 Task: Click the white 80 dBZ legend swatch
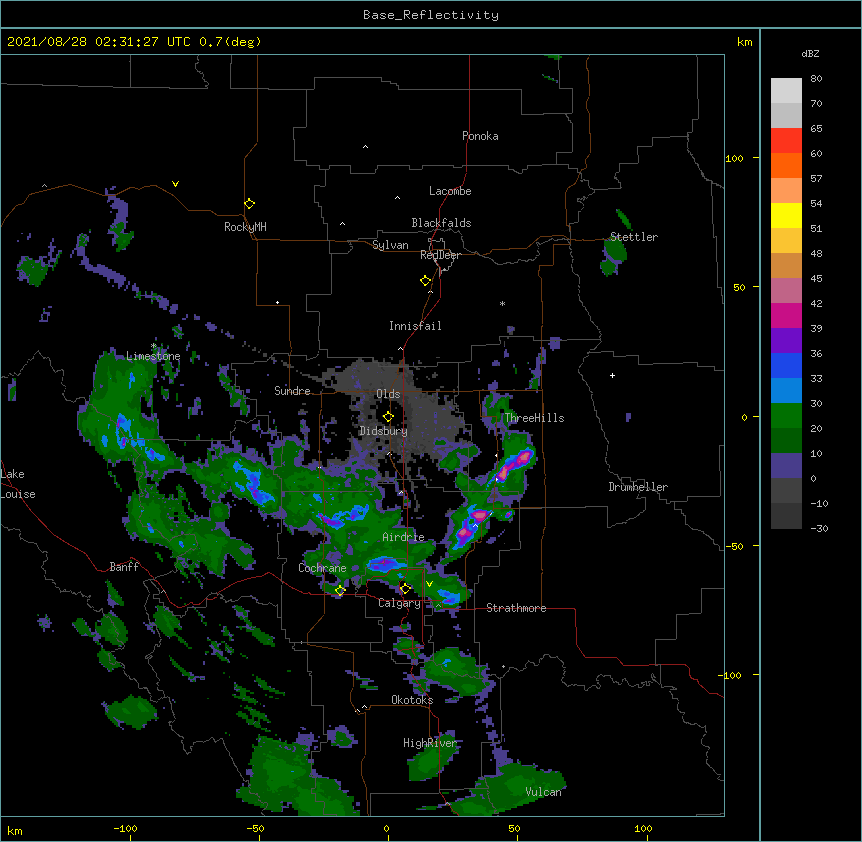tap(786, 91)
